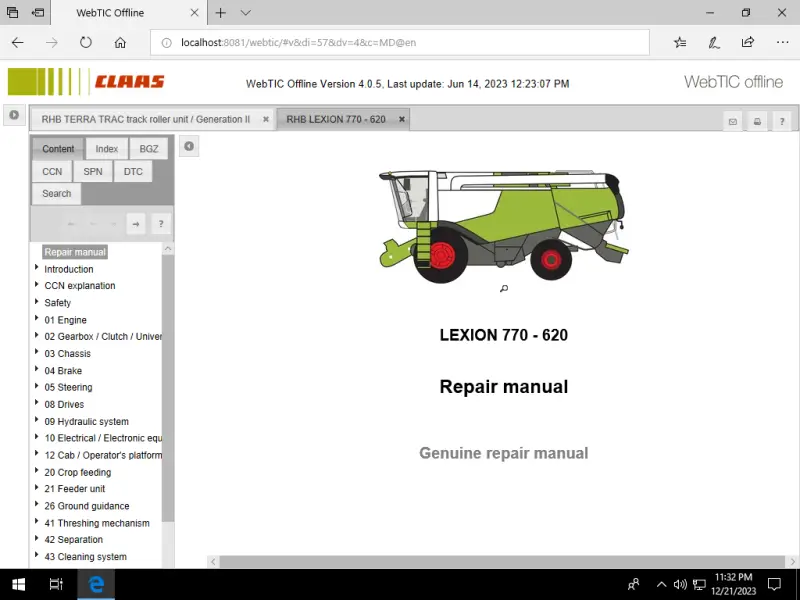Click the print icon above the document
The height and width of the screenshot is (600, 800).
click(x=757, y=120)
